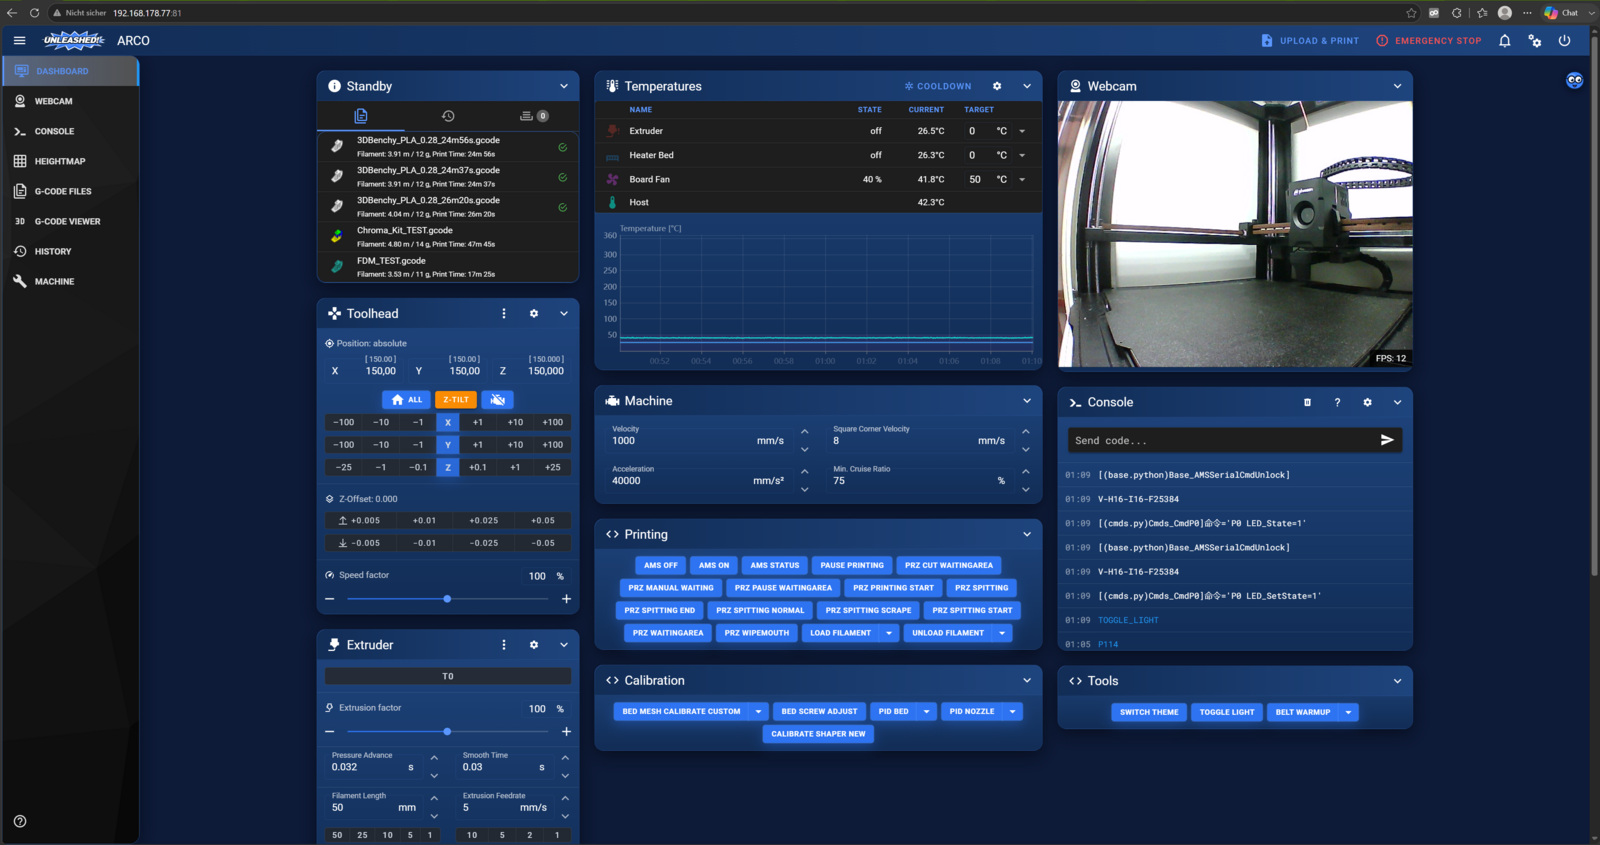The image size is (1600, 845).
Task: Go to Console page in sidebar
Action: pos(70,131)
